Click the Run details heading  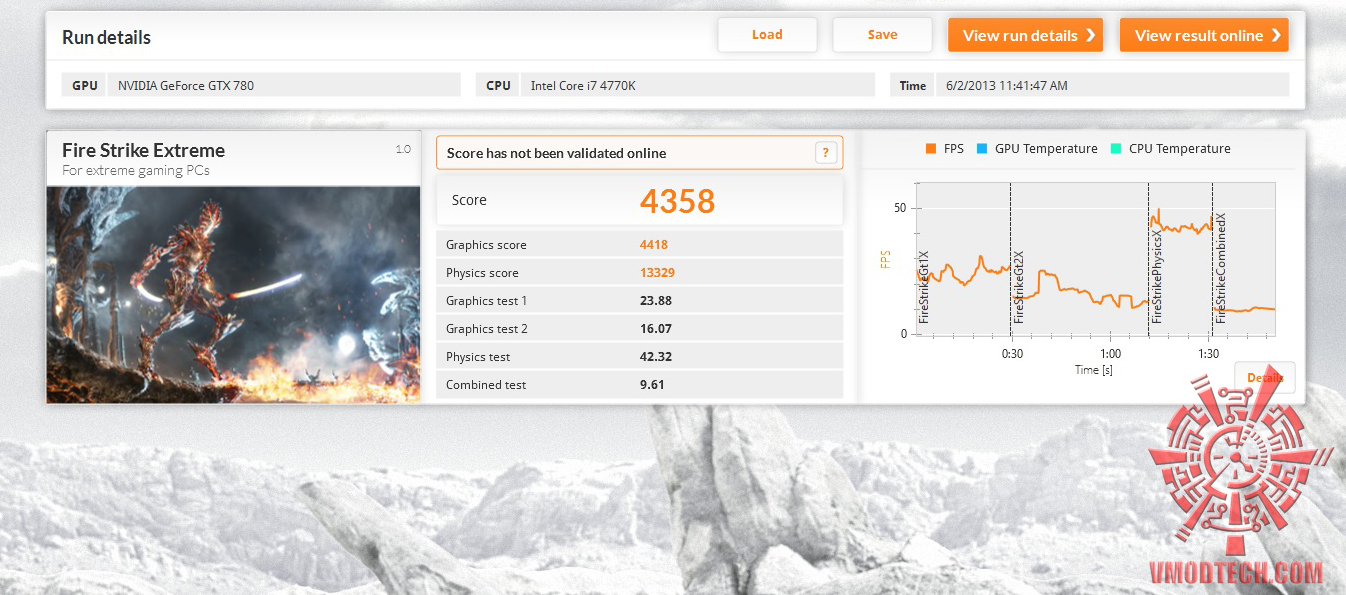106,38
